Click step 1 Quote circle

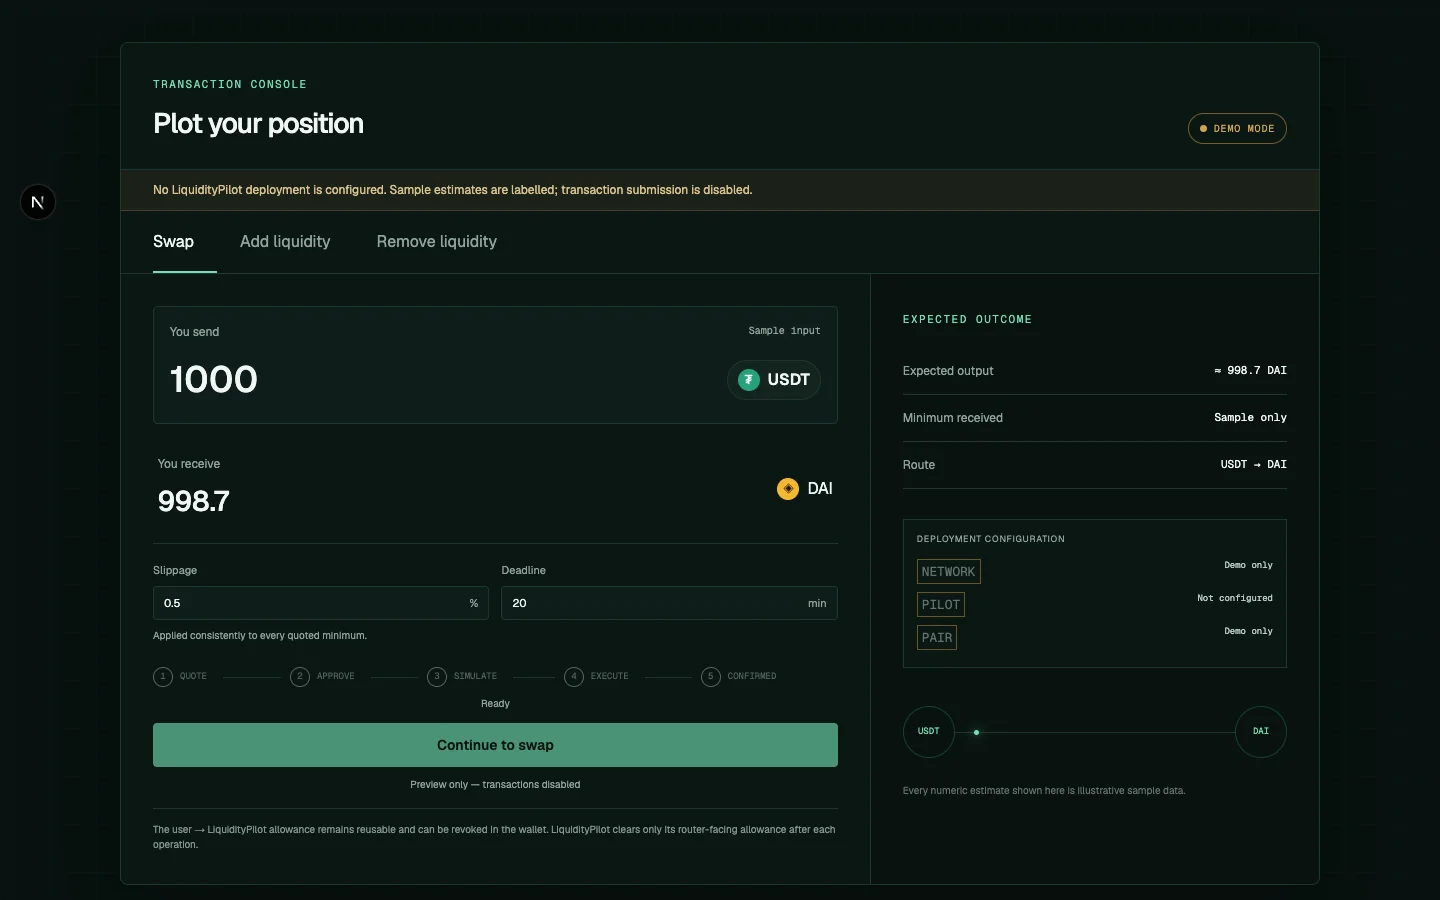pyautogui.click(x=163, y=677)
